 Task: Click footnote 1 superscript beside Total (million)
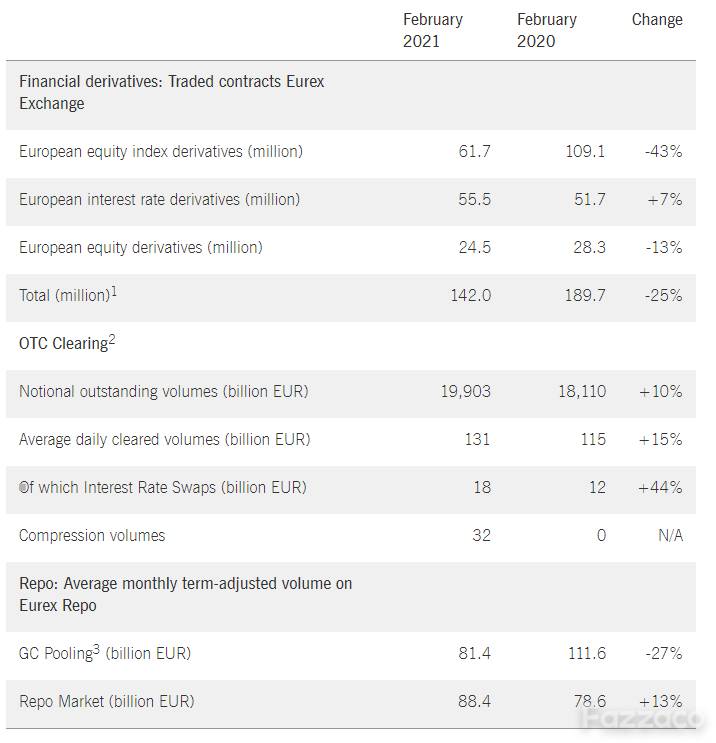coord(114,291)
